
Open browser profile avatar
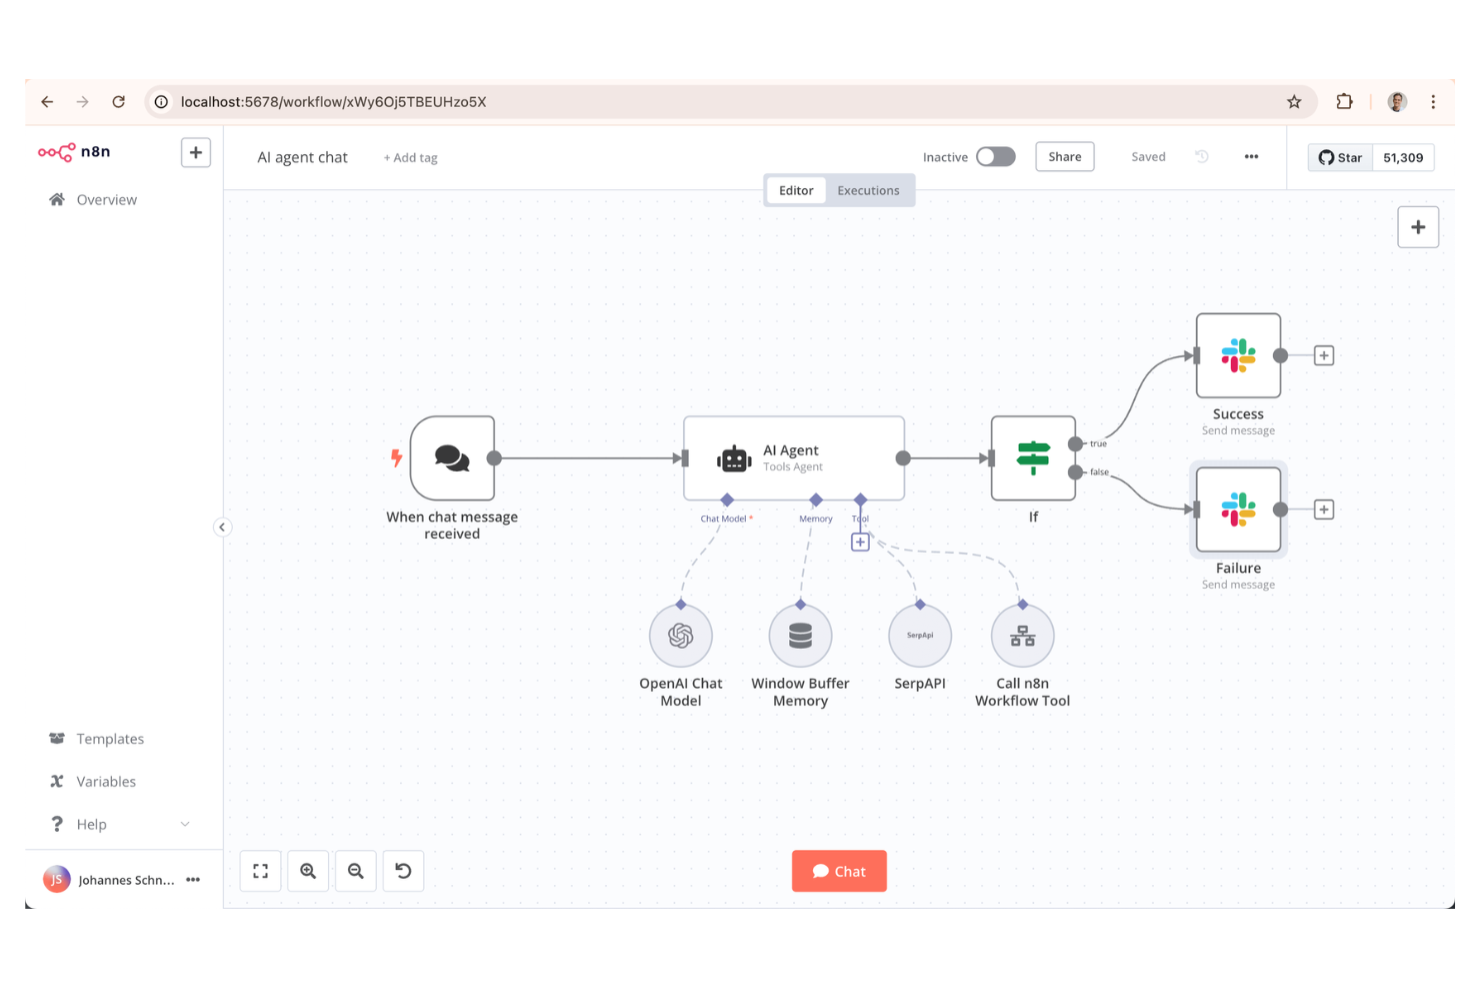[x=1397, y=102]
